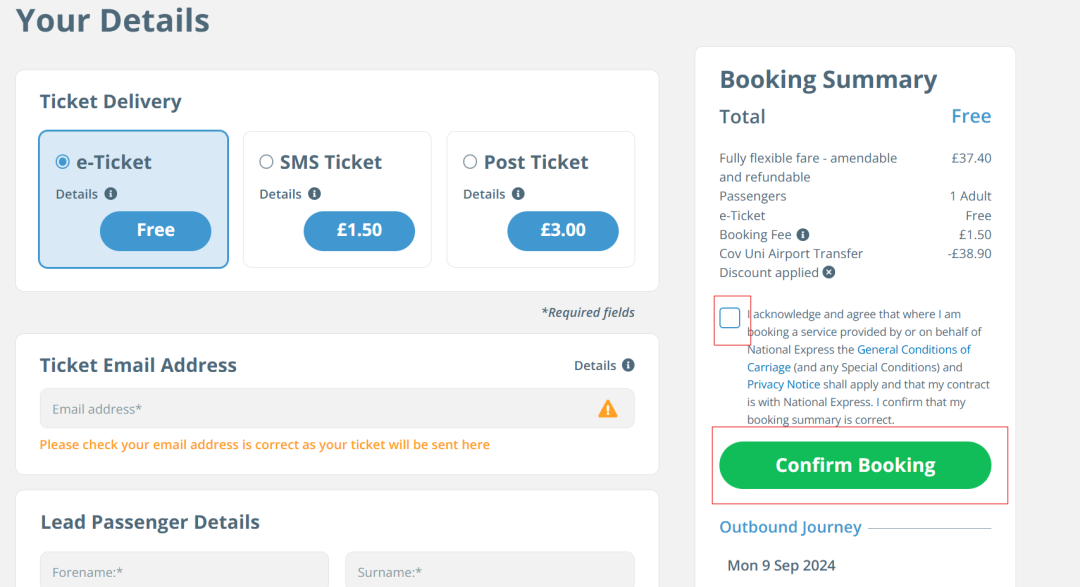Image resolution: width=1080 pixels, height=587 pixels.
Task: Click the blue Free price button
Action: pos(155,231)
